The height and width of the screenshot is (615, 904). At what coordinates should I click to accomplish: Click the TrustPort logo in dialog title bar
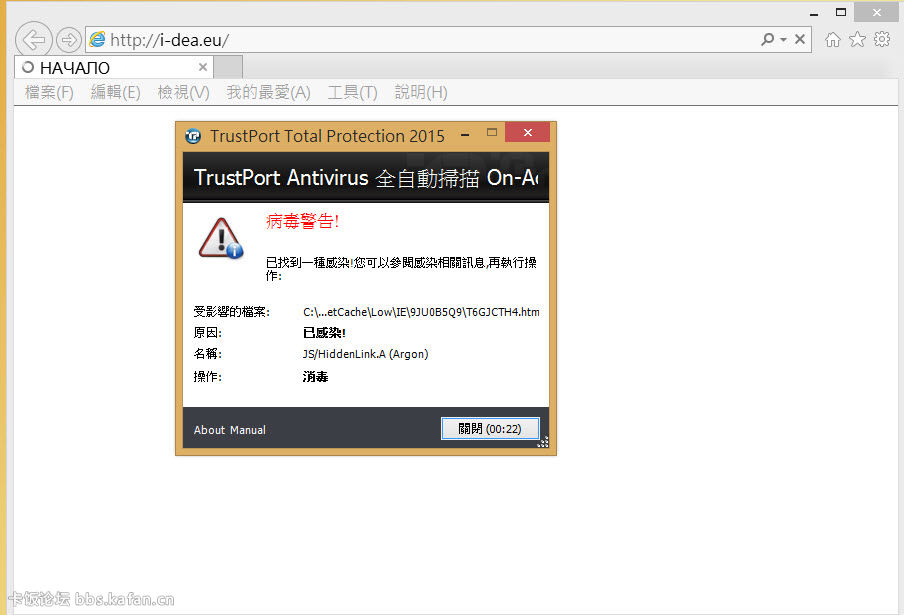click(x=193, y=136)
